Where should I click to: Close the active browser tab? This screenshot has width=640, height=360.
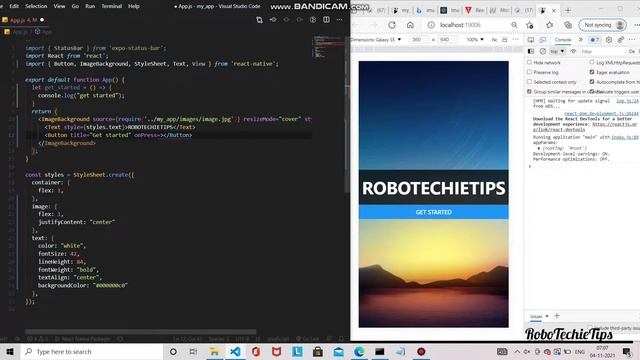[x=554, y=11]
